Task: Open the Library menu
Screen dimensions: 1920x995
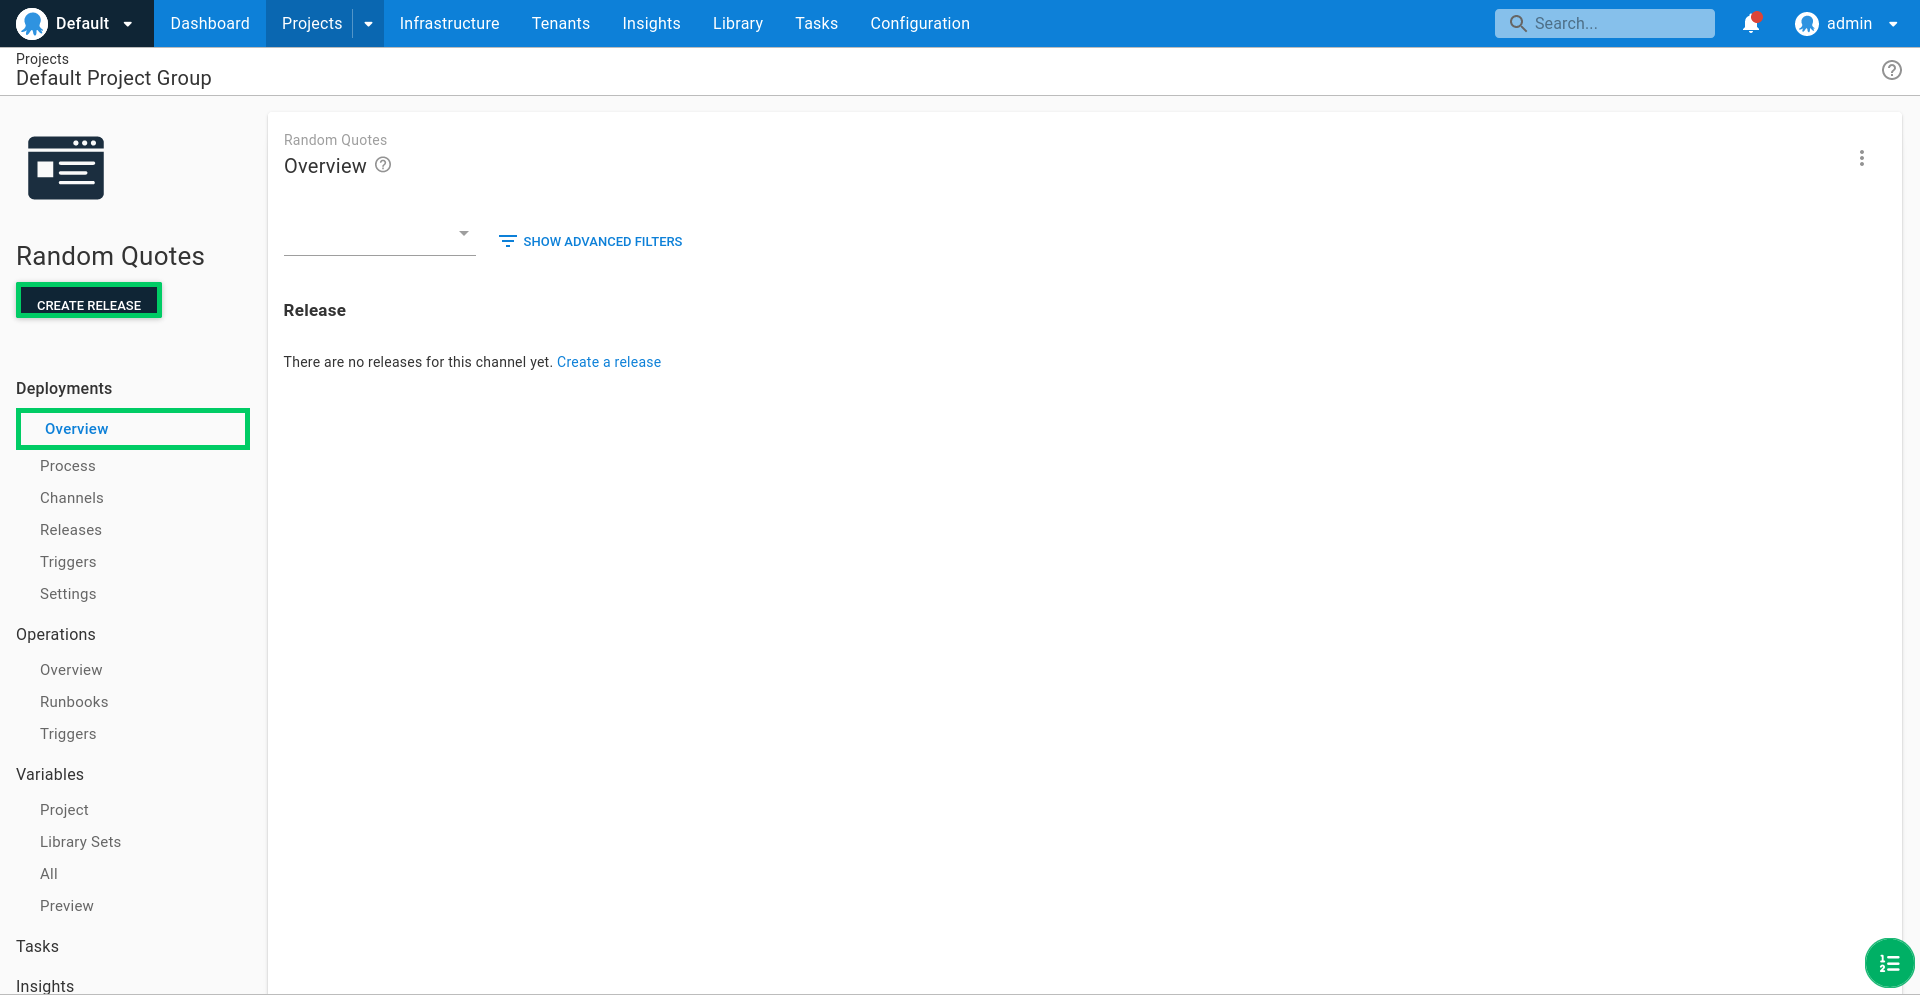Action: point(738,23)
